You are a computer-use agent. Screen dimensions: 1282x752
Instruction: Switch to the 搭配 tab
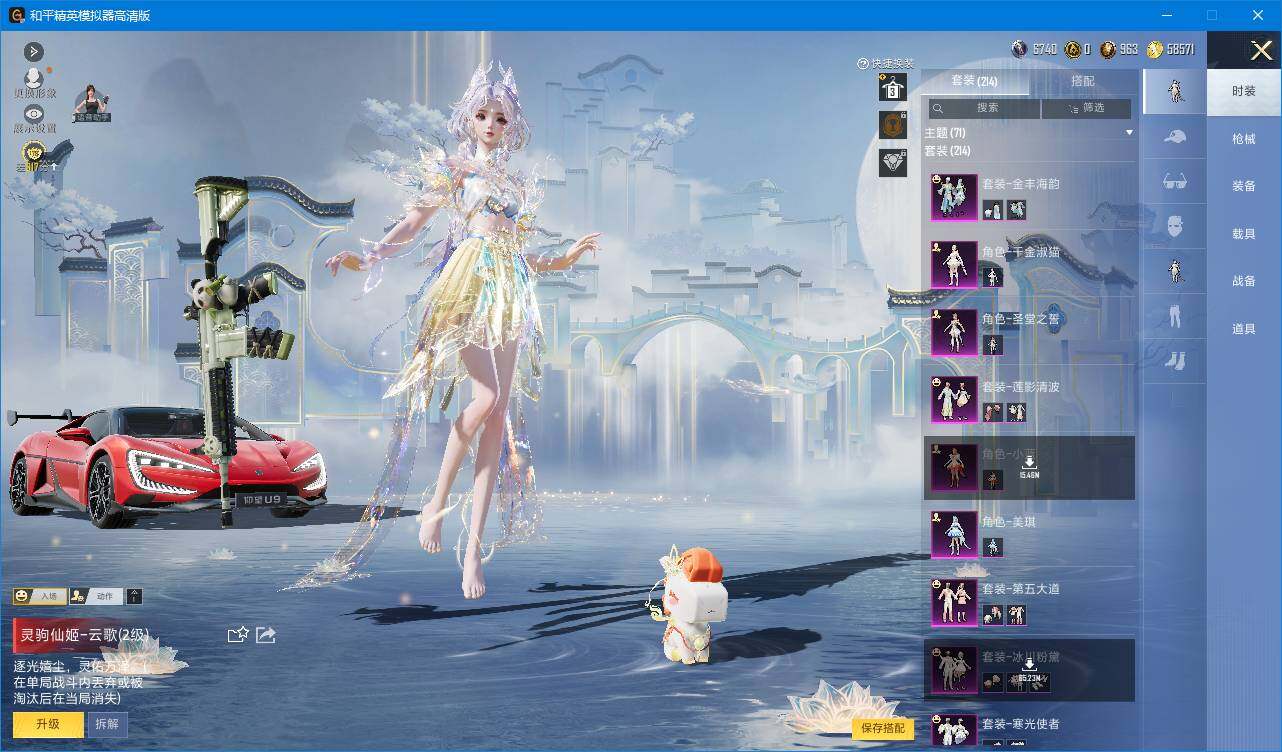pos(1082,81)
